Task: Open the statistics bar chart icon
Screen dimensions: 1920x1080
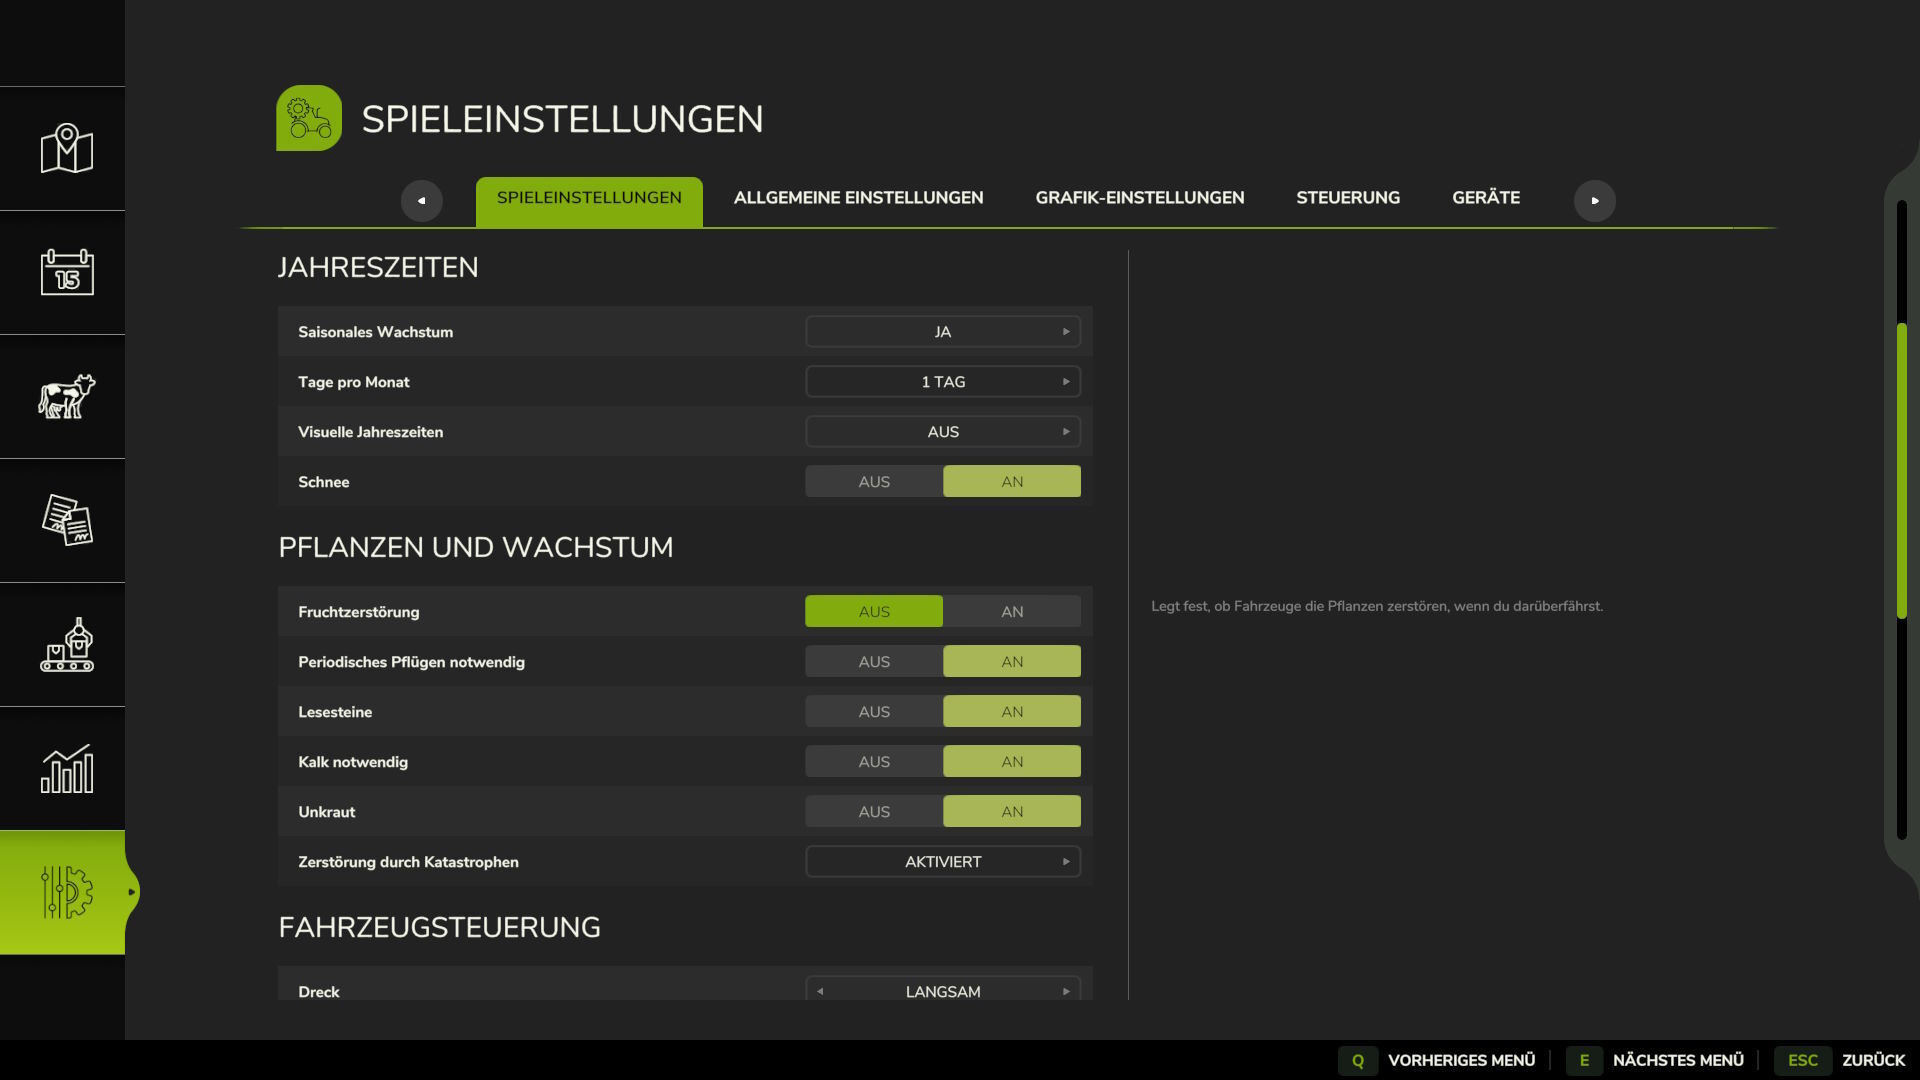Action: pos(66,768)
